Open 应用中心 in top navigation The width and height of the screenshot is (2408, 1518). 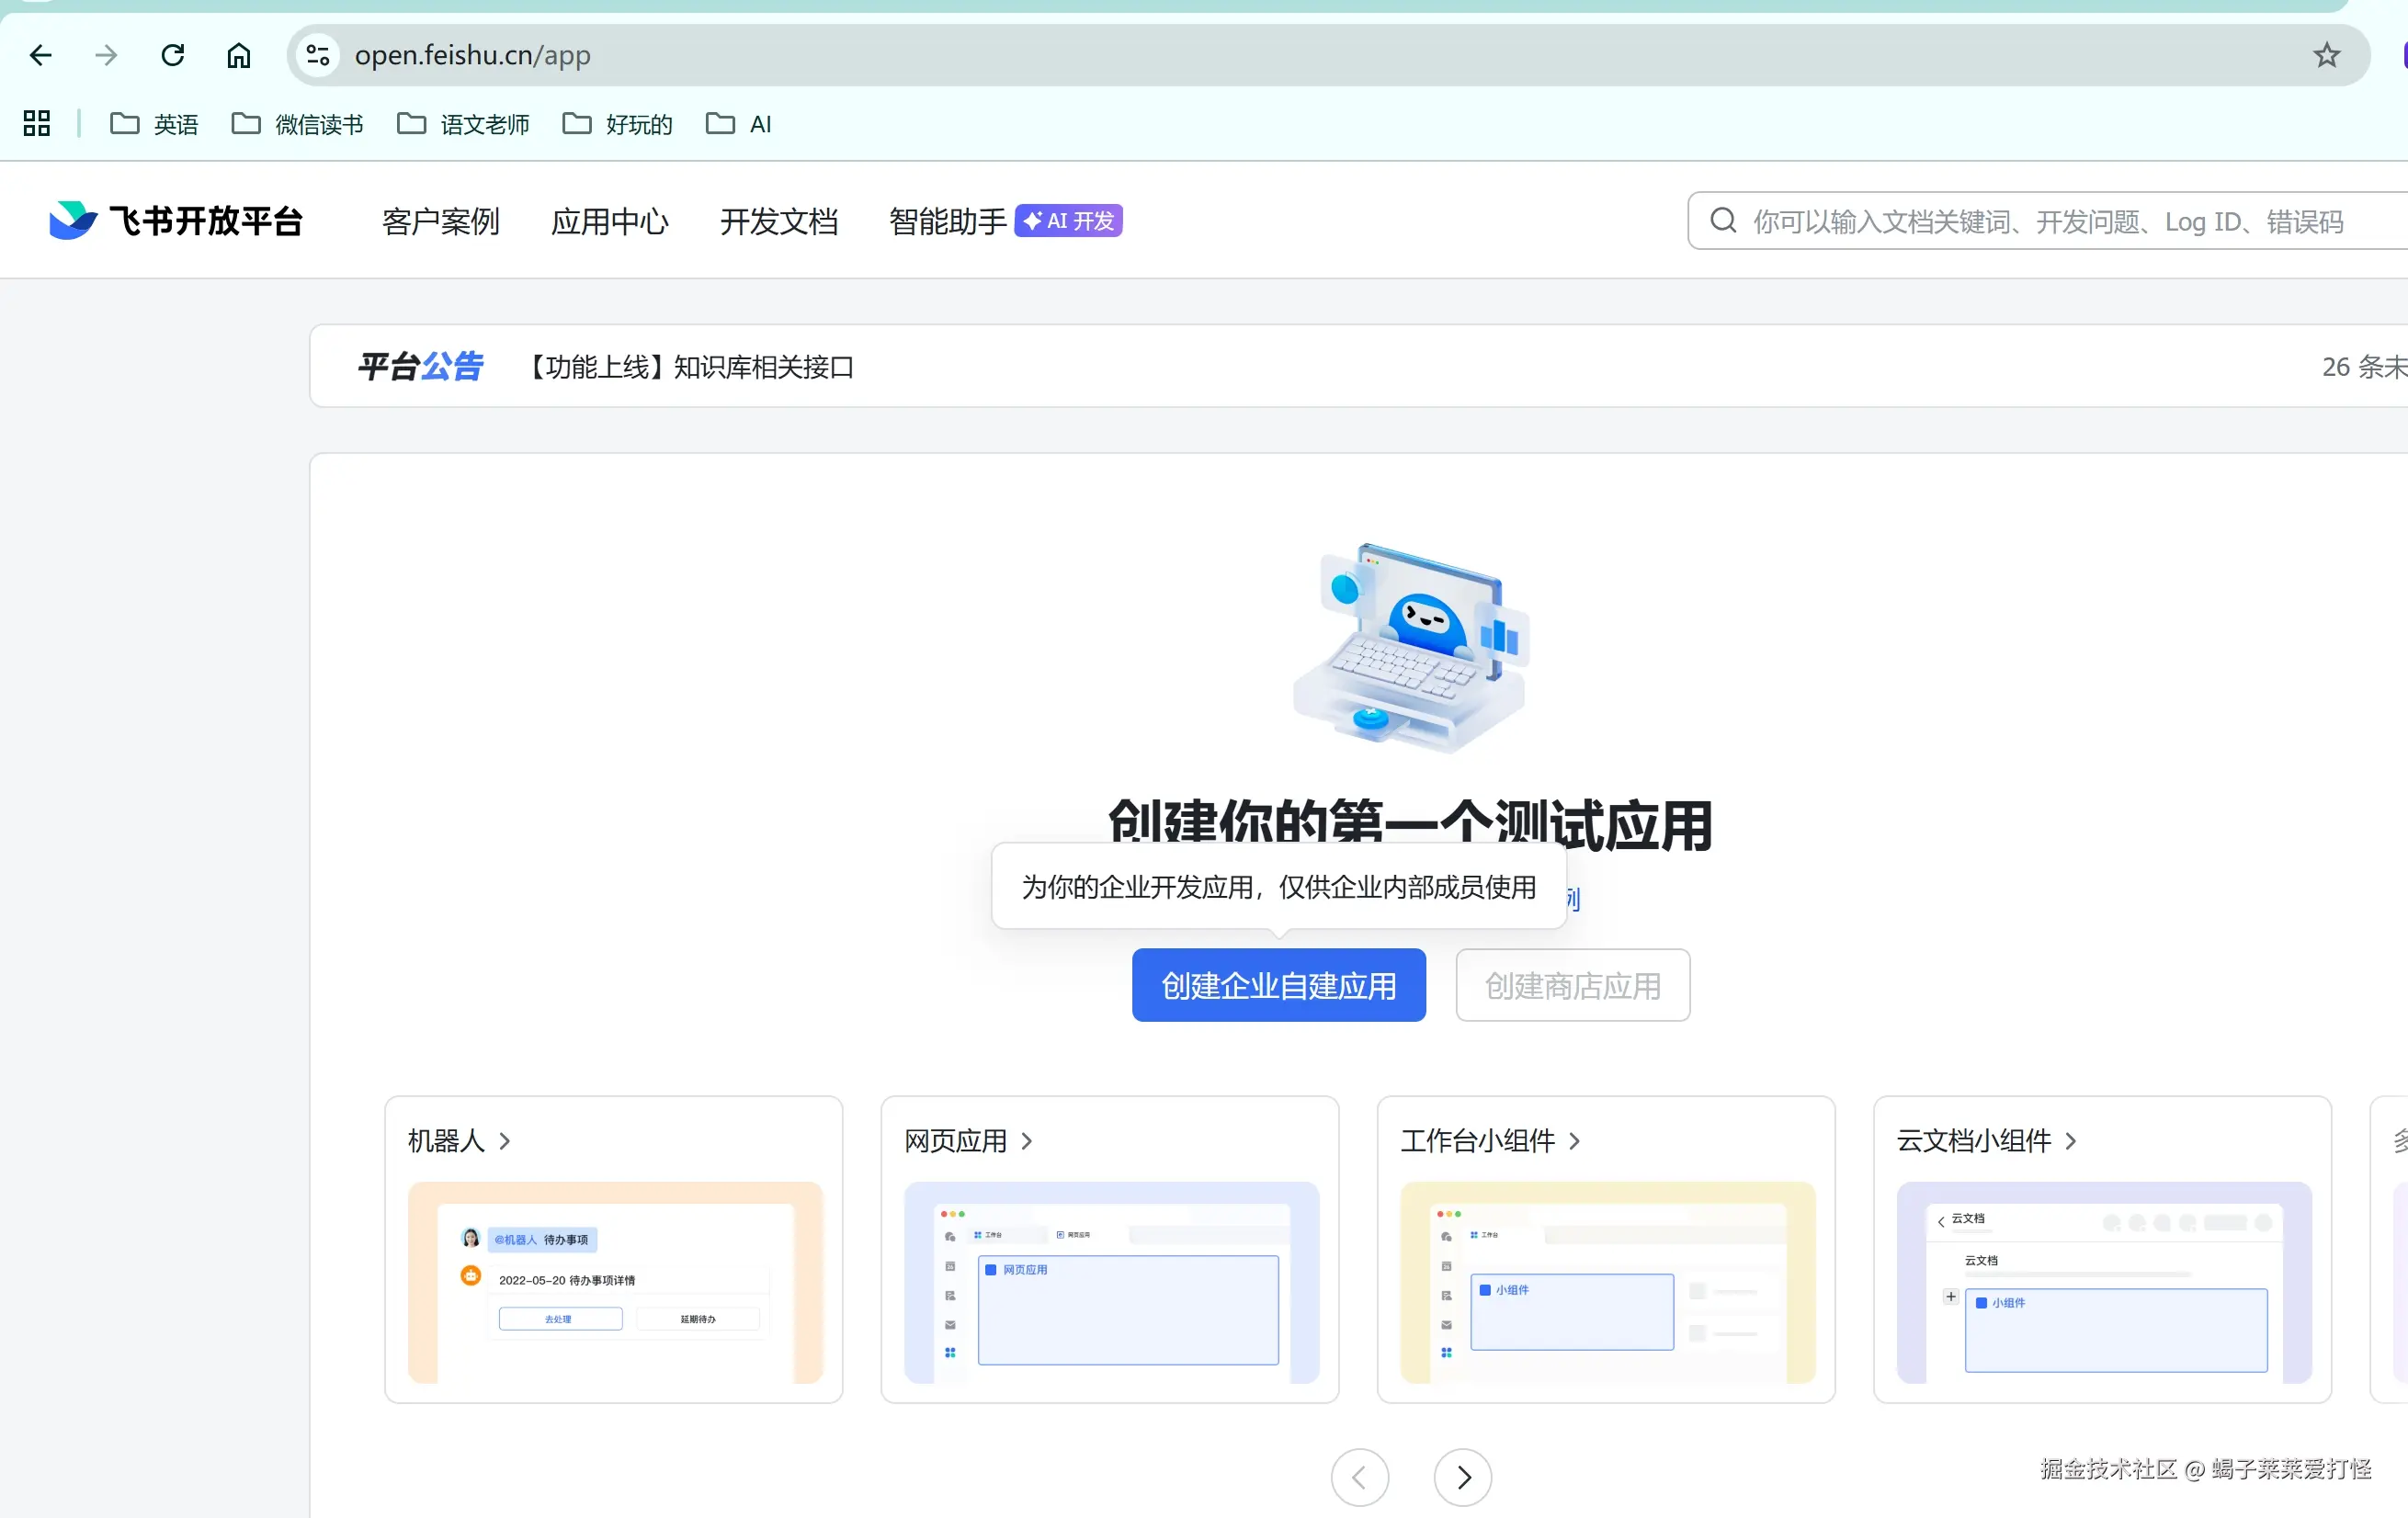(610, 221)
